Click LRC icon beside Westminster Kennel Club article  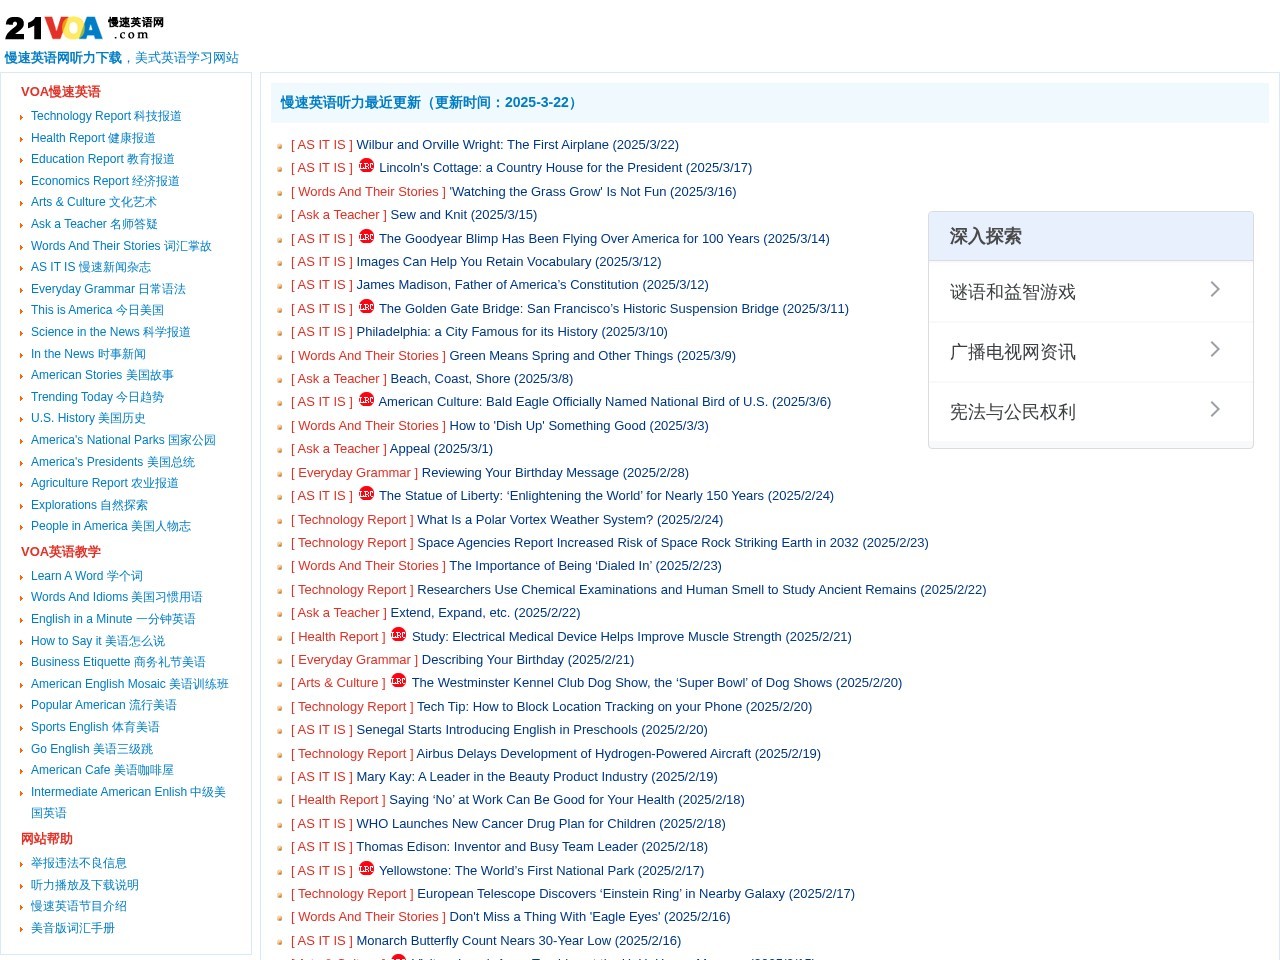[398, 681]
